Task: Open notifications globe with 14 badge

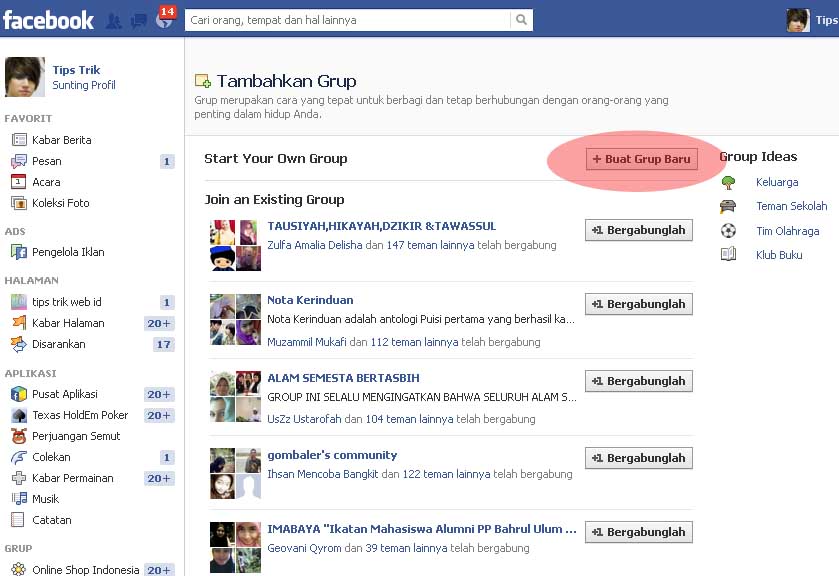Action: [165, 19]
